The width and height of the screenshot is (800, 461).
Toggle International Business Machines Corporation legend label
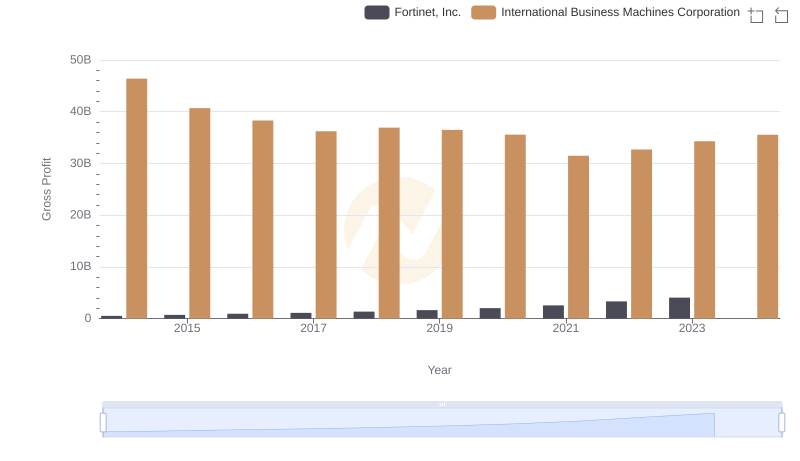(620, 12)
